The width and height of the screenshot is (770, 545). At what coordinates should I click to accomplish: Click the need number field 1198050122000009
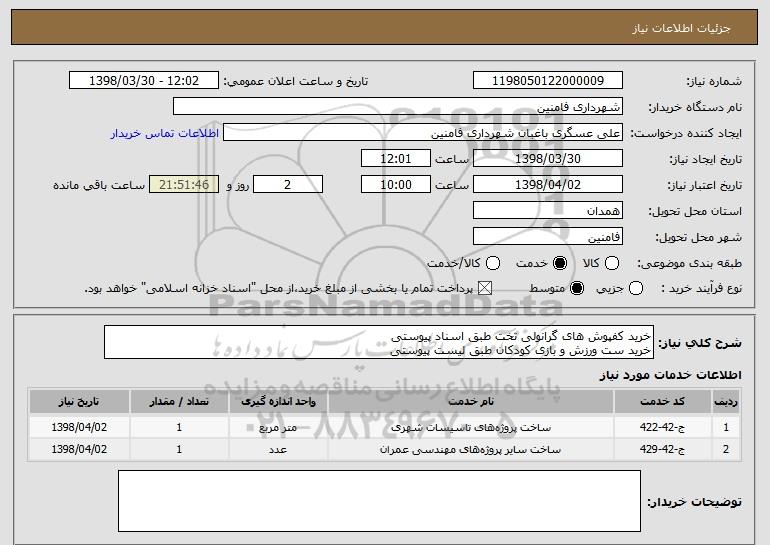548,81
